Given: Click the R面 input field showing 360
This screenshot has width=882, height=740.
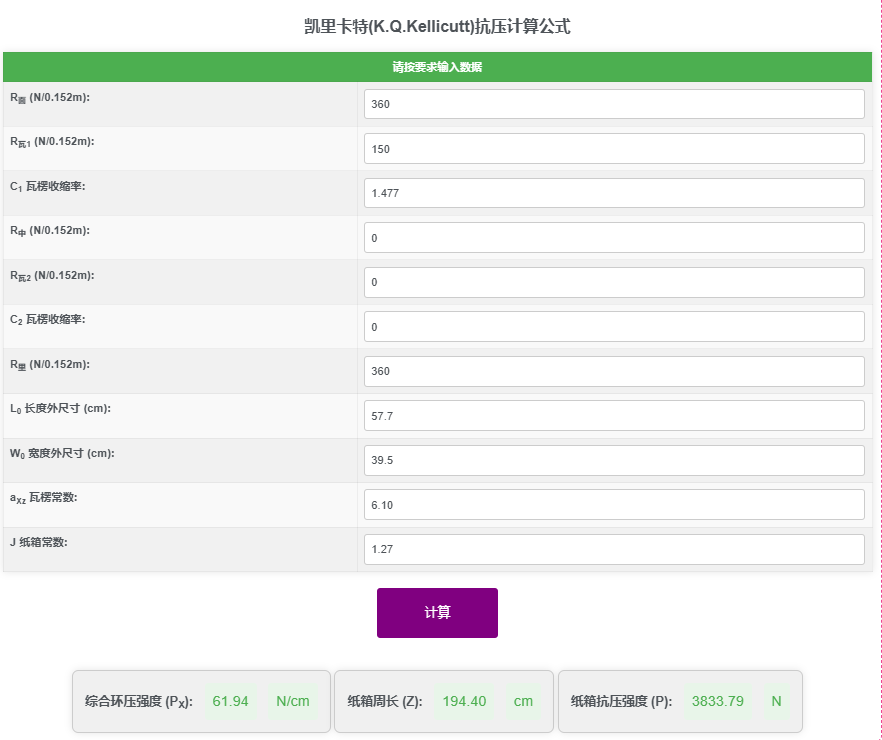Looking at the screenshot, I should click(613, 103).
